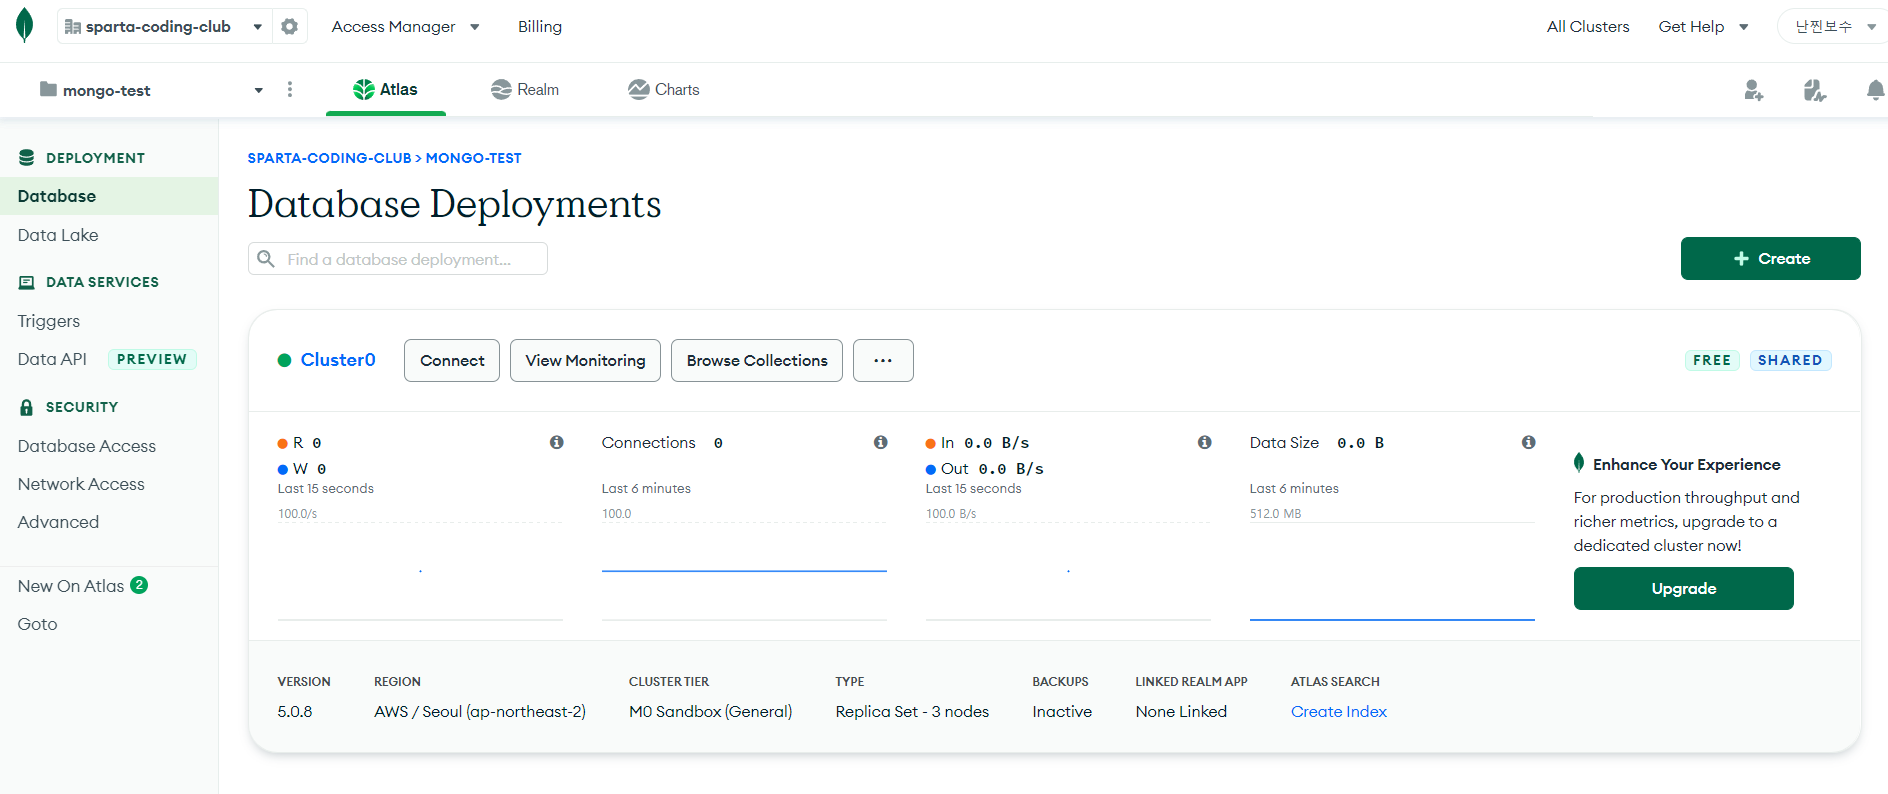The width and height of the screenshot is (1888, 794).
Task: Open project activity feed icon
Action: point(1815,91)
